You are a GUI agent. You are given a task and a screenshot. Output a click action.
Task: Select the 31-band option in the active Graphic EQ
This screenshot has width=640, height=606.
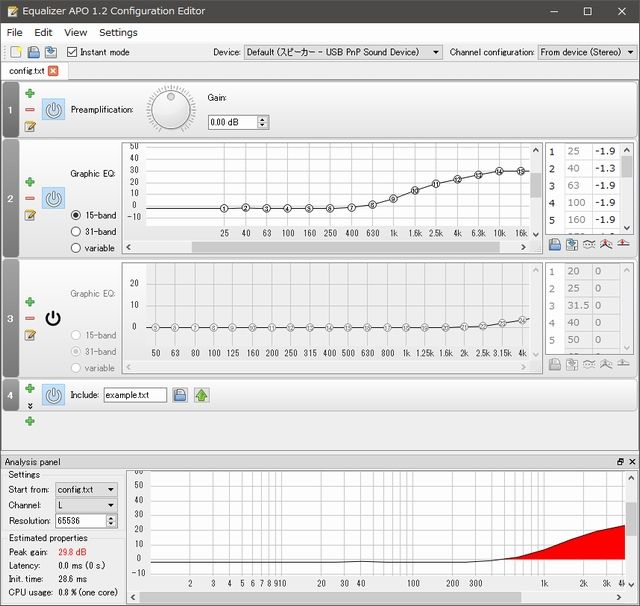pyautogui.click(x=76, y=231)
